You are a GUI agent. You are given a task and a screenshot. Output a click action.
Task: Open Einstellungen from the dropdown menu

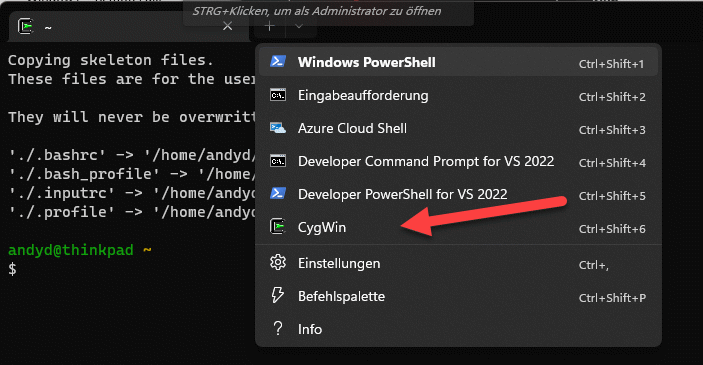(x=458, y=263)
